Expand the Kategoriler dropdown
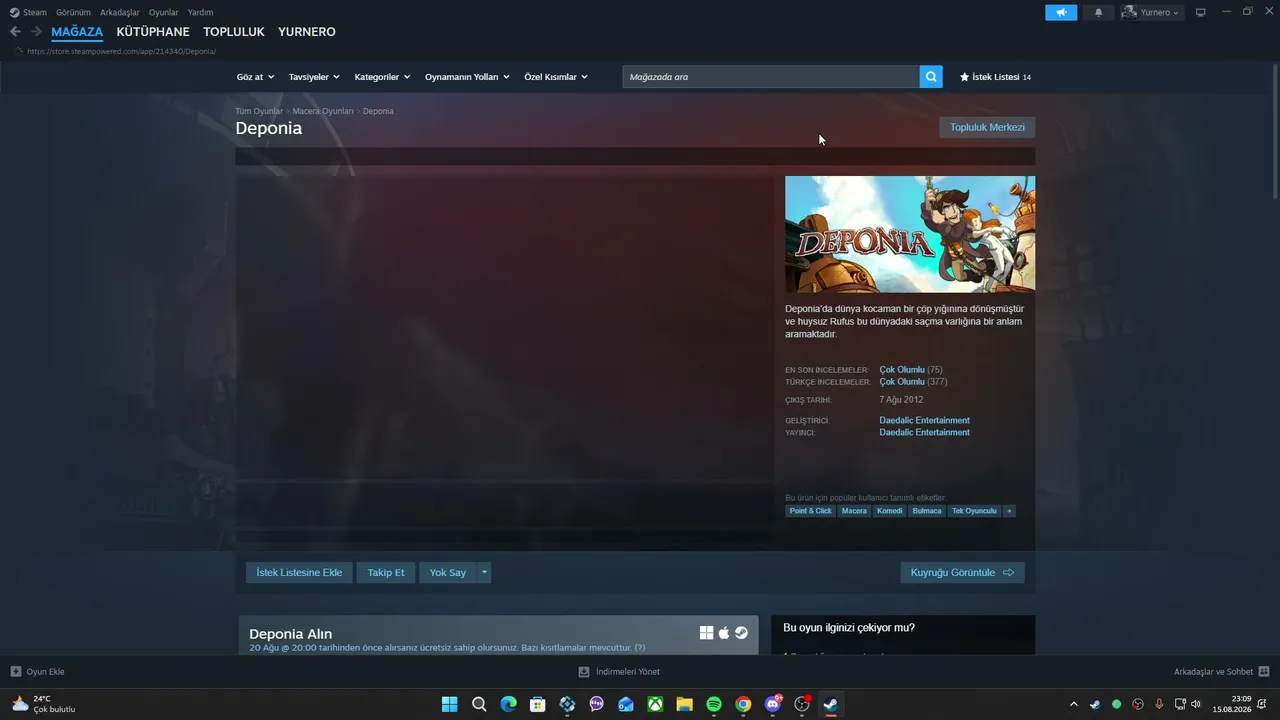Screen dimensions: 1280x720 (x=383, y=77)
